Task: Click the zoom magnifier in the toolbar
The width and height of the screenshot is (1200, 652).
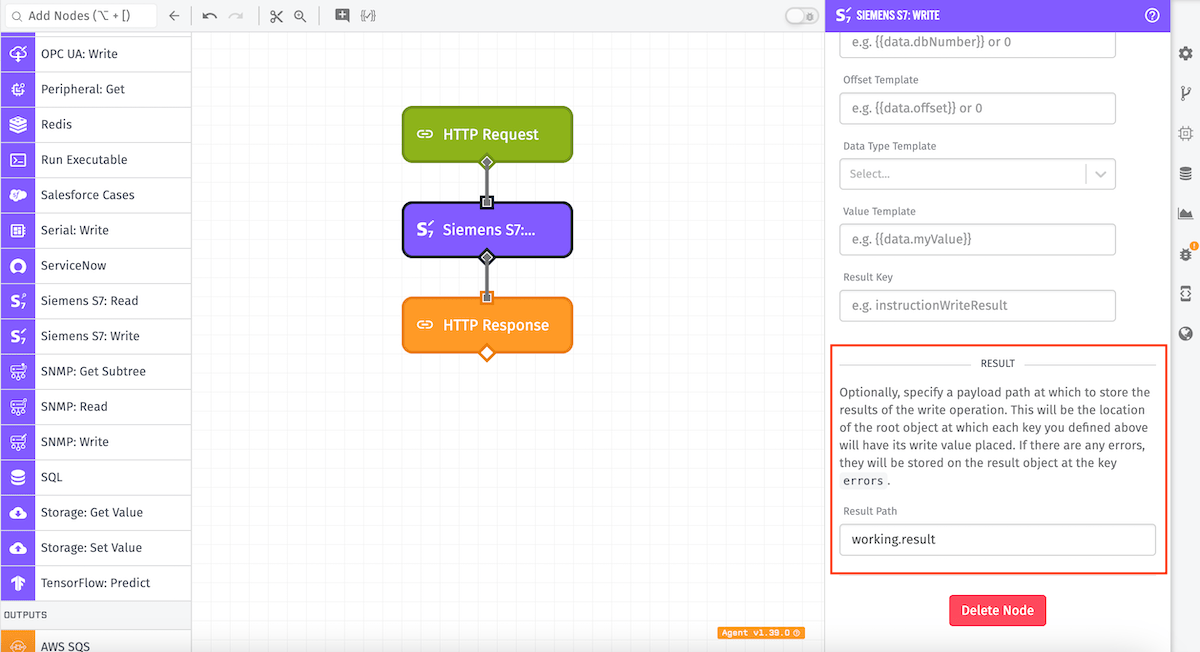Action: coord(300,16)
